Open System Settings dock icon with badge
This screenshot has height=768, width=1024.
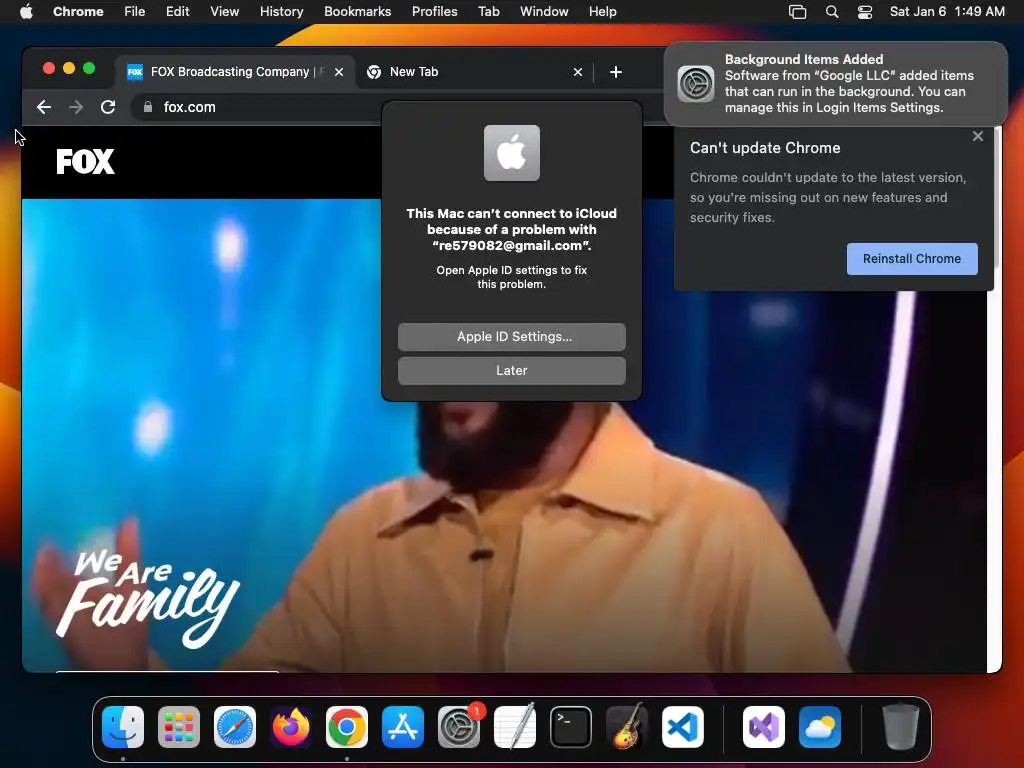click(x=459, y=726)
